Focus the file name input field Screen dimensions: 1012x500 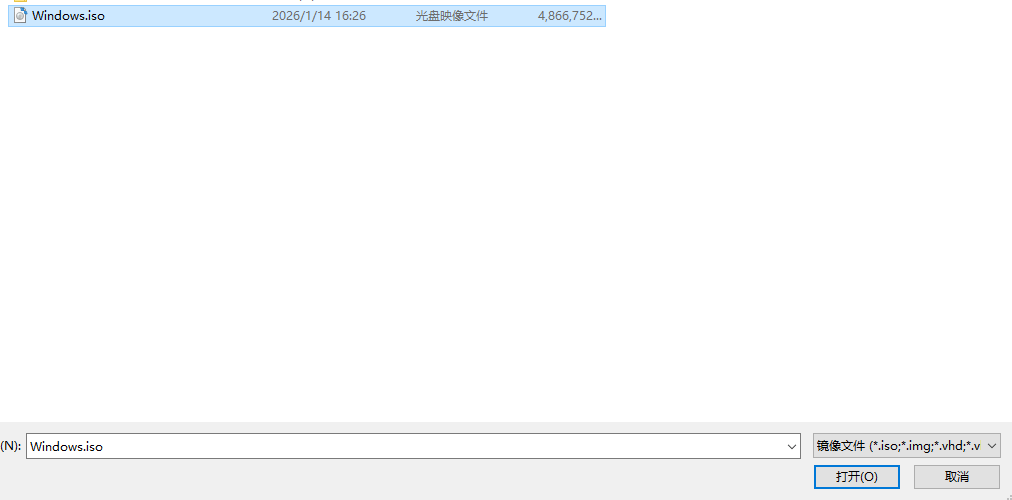tap(400, 447)
